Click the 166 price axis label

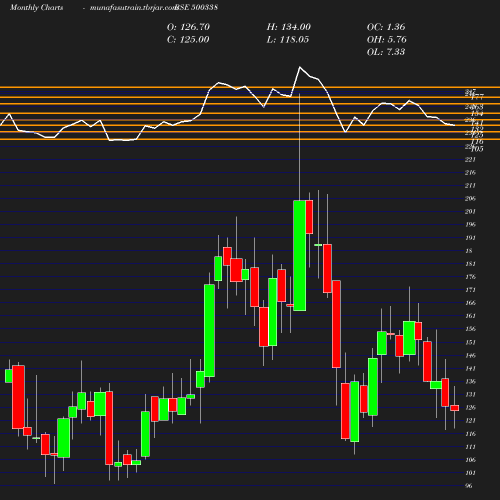pyautogui.click(x=470, y=303)
